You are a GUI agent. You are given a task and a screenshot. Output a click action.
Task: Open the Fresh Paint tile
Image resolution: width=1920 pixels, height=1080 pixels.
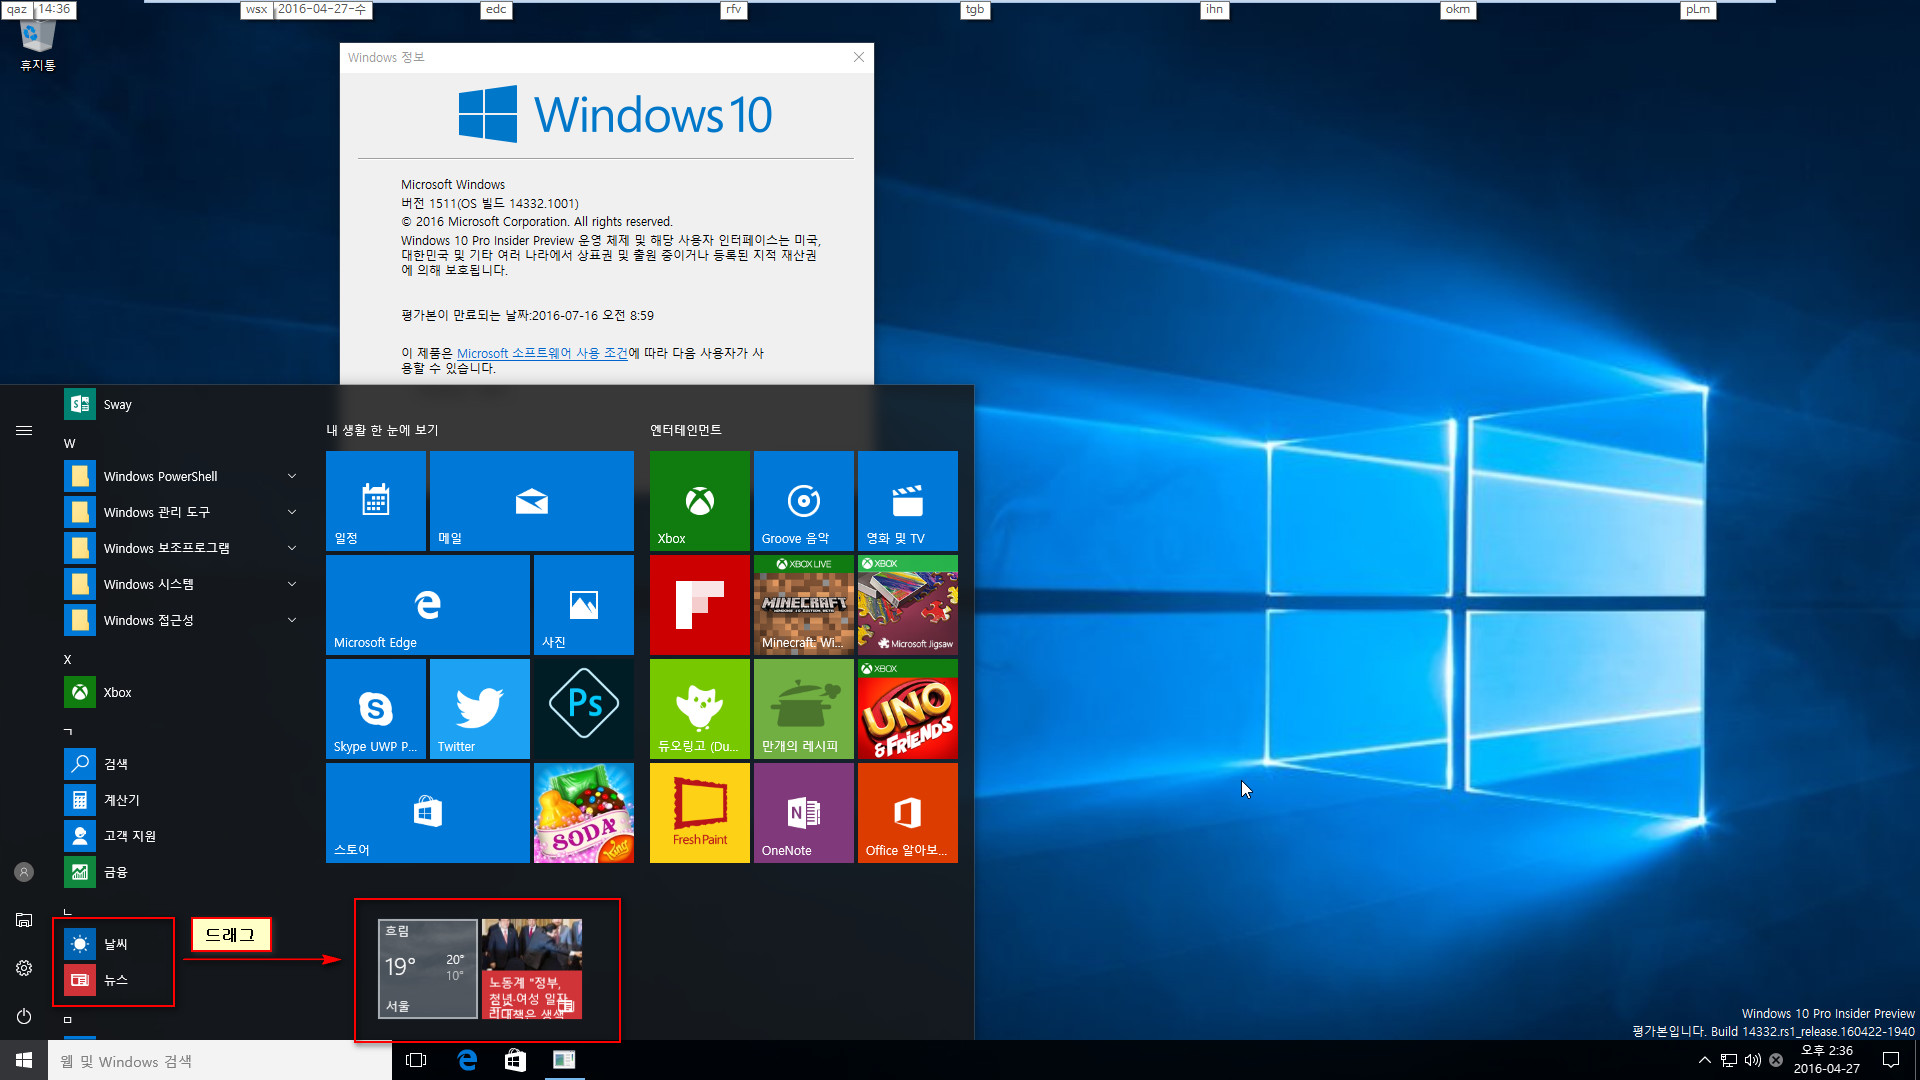700,813
